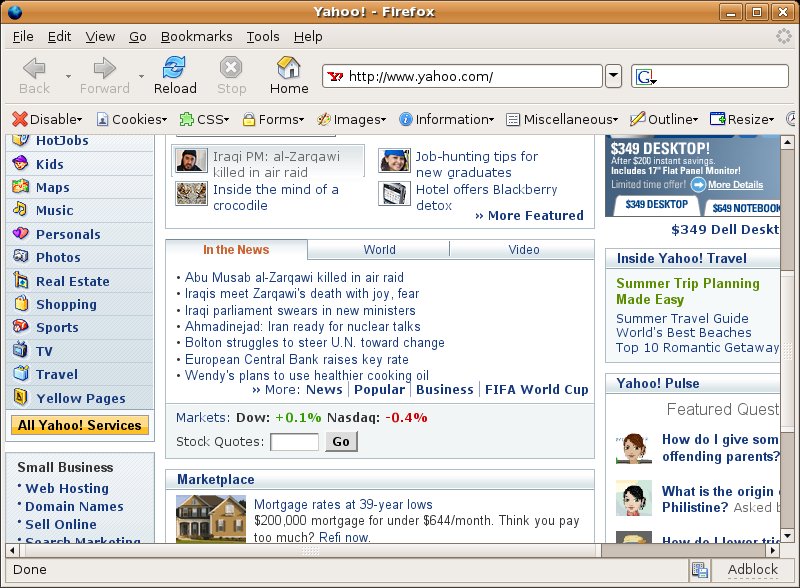The image size is (800, 588).
Task: Click the Iraqi PM story thumbnail
Action: (191, 160)
